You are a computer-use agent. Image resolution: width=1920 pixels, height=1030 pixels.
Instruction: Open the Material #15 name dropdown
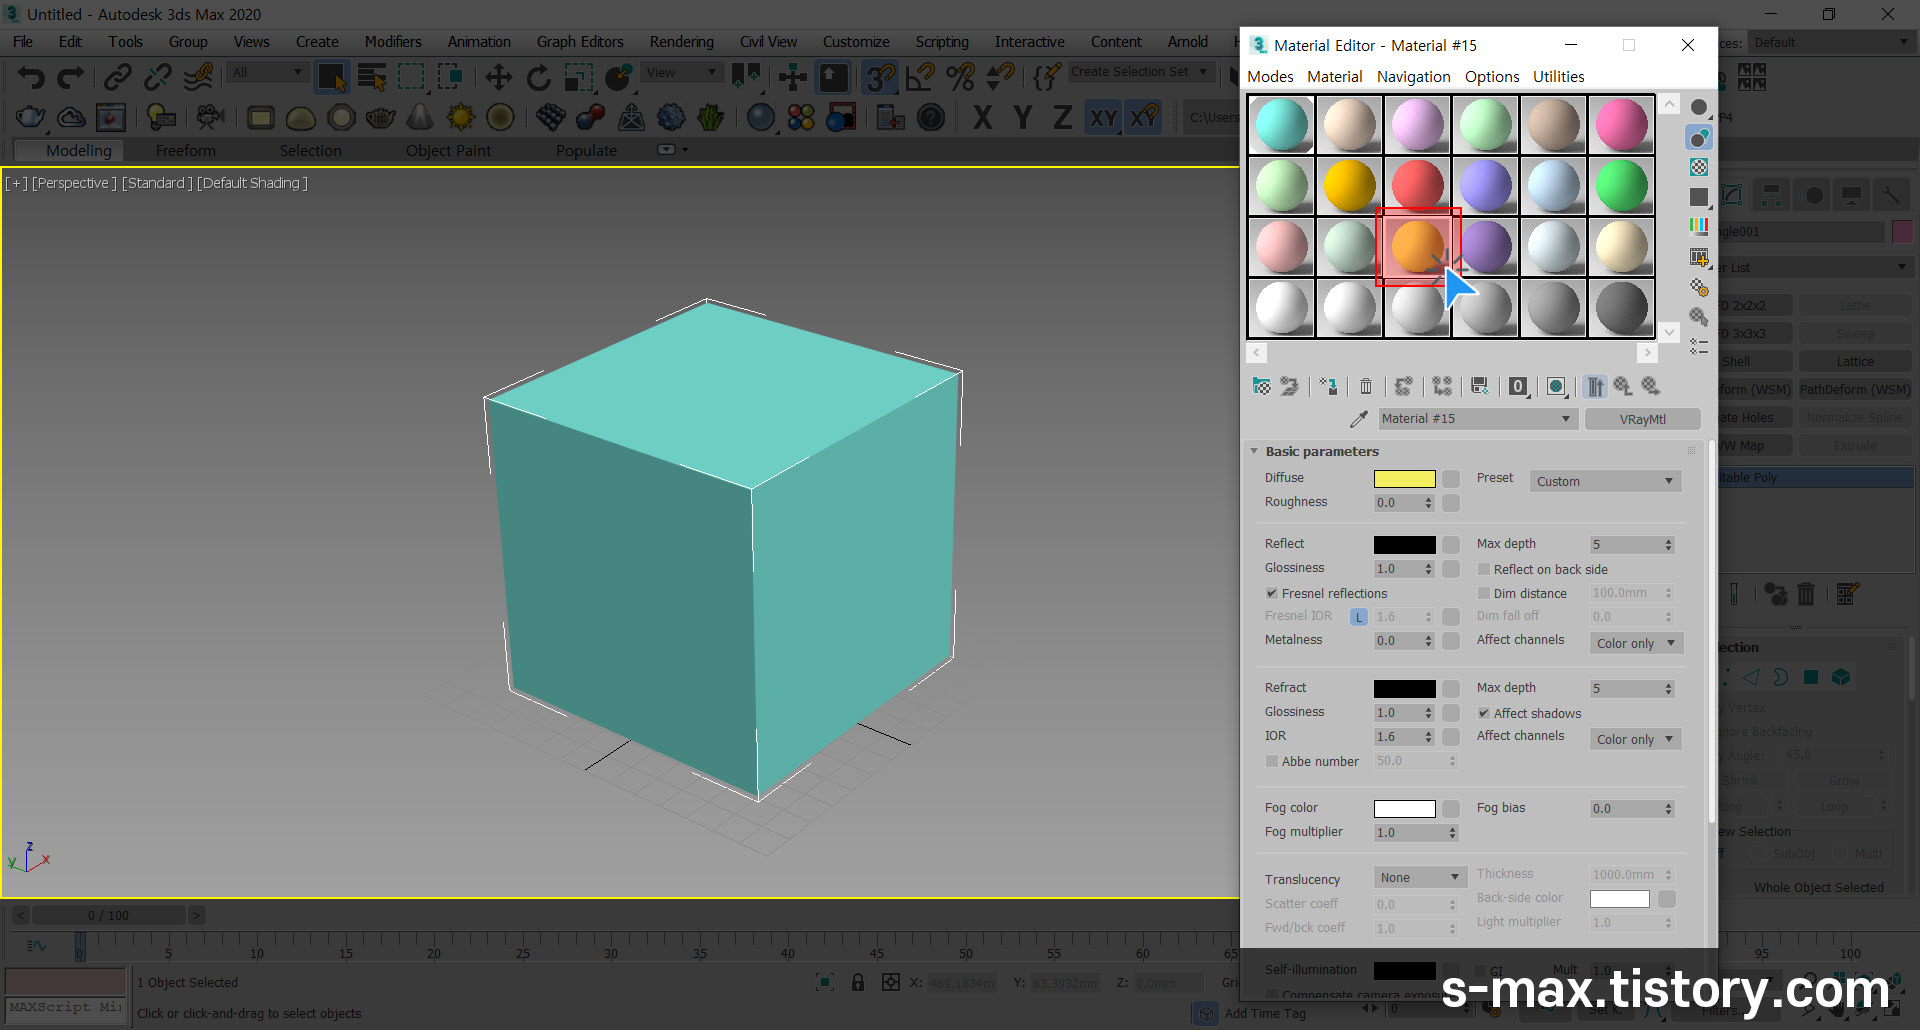[1477, 419]
